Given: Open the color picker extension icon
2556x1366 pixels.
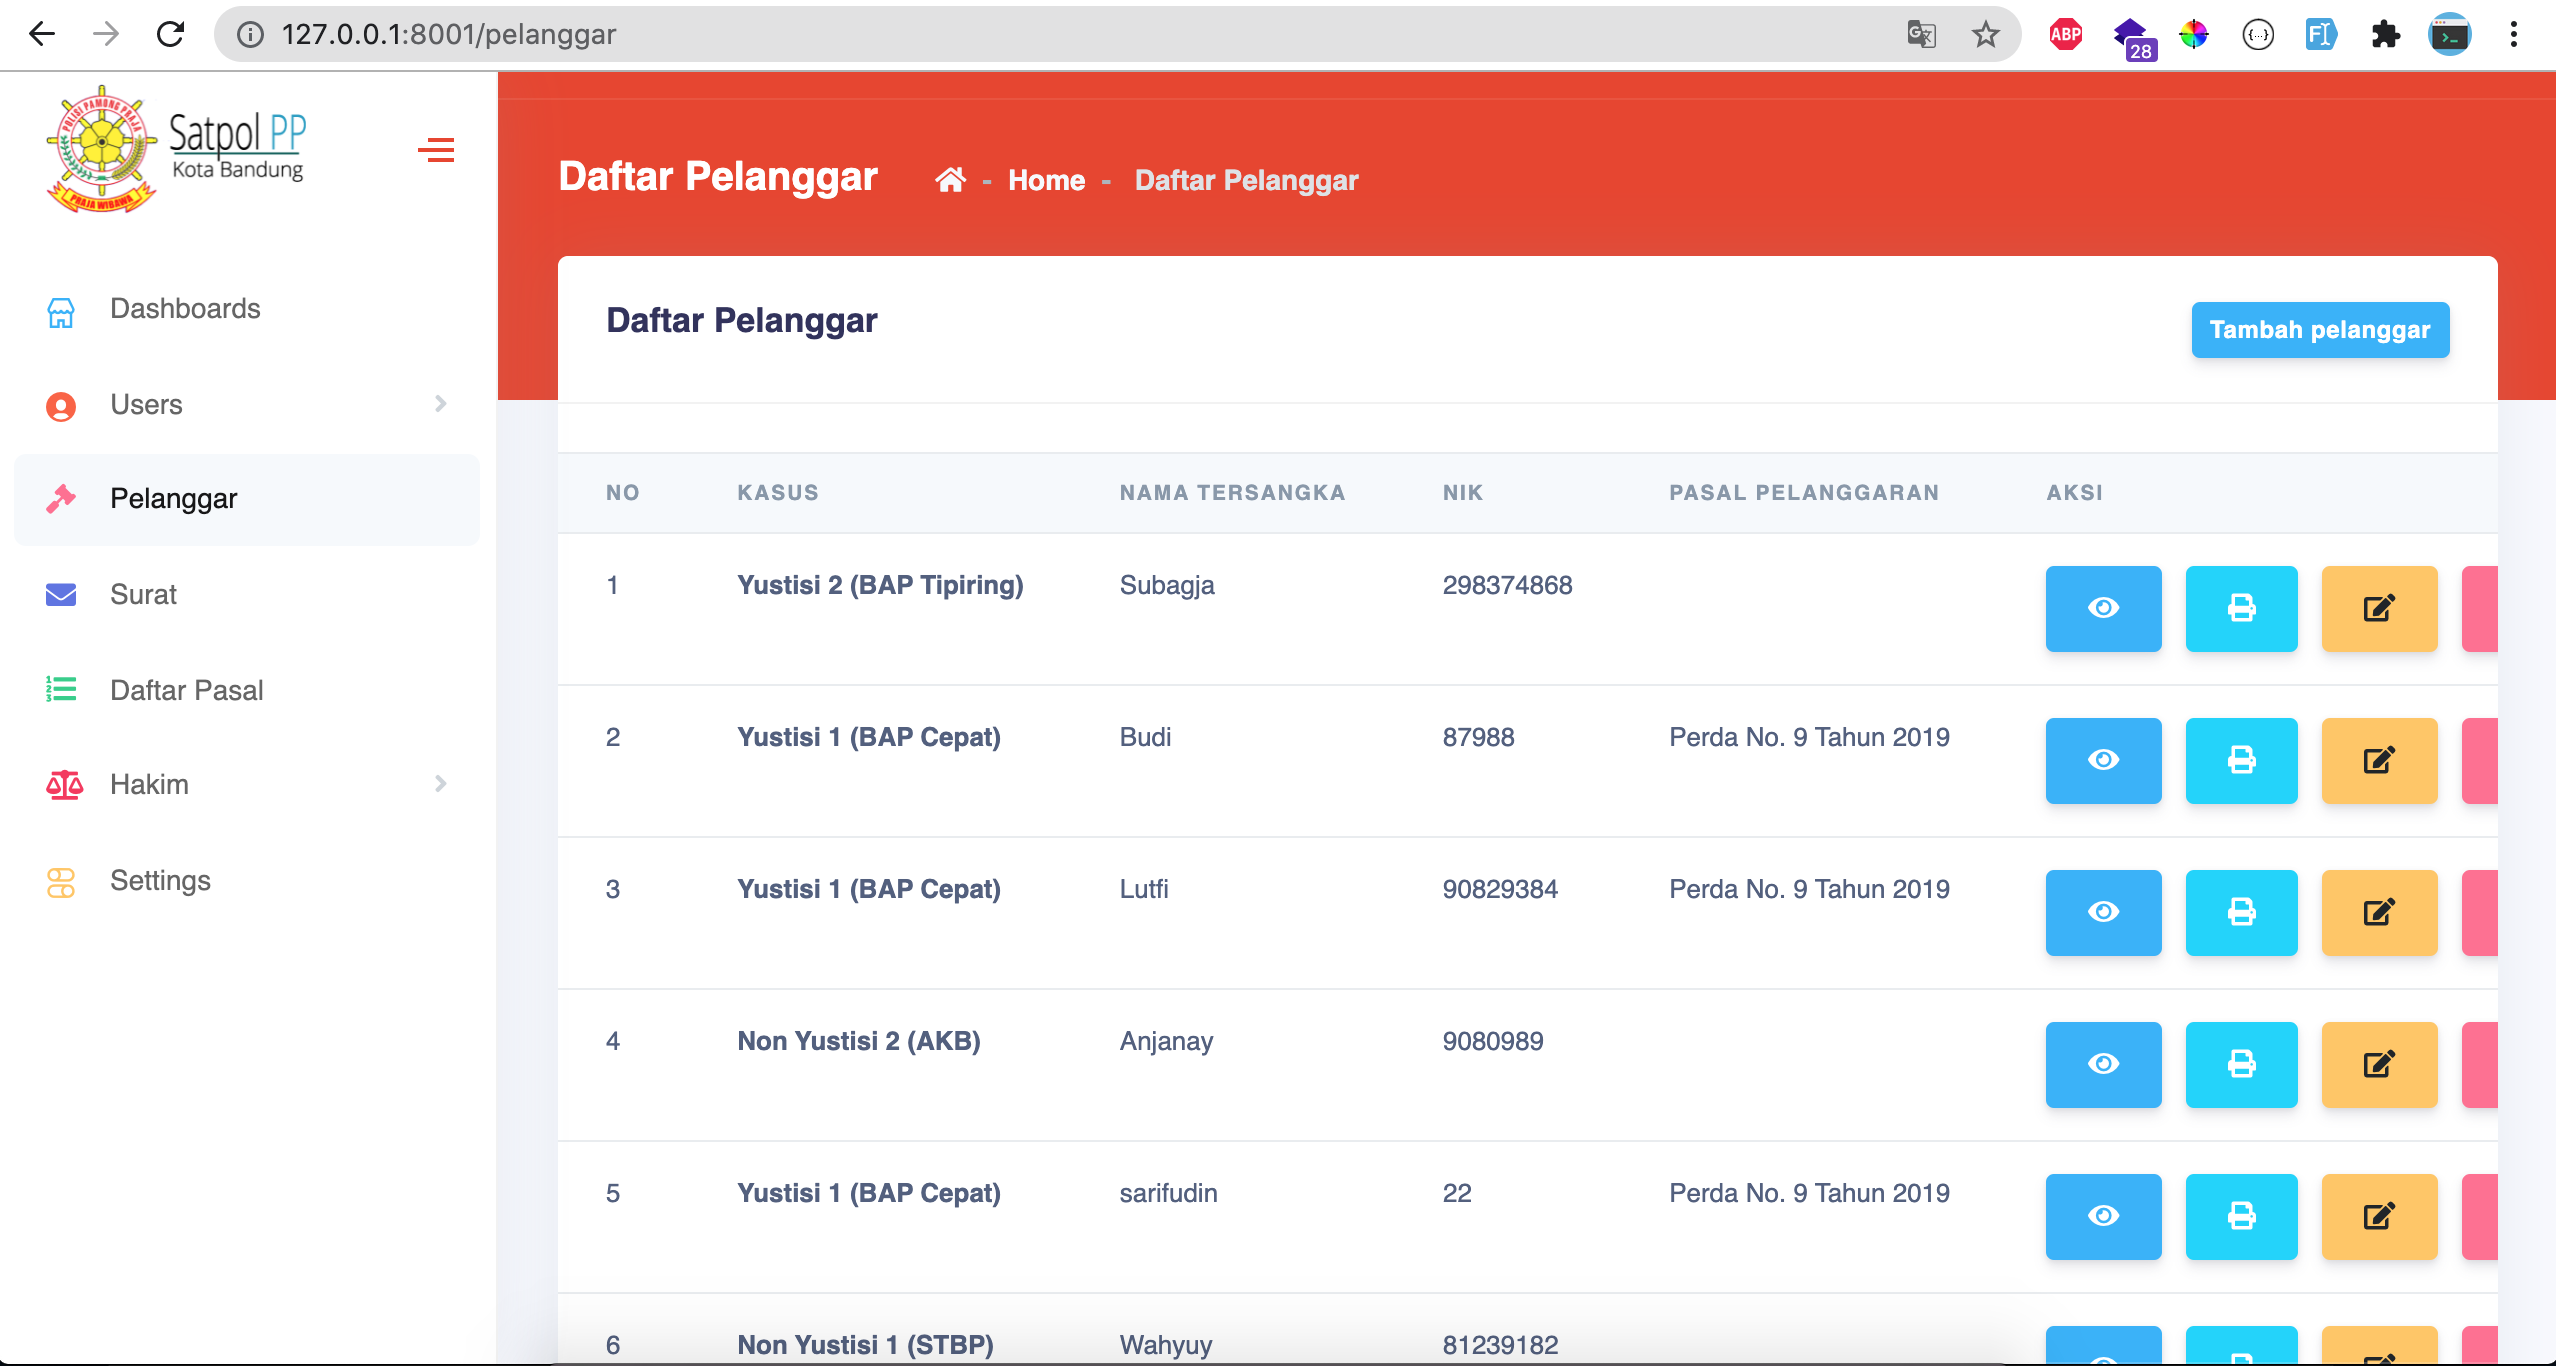Looking at the screenshot, I should 2193,35.
